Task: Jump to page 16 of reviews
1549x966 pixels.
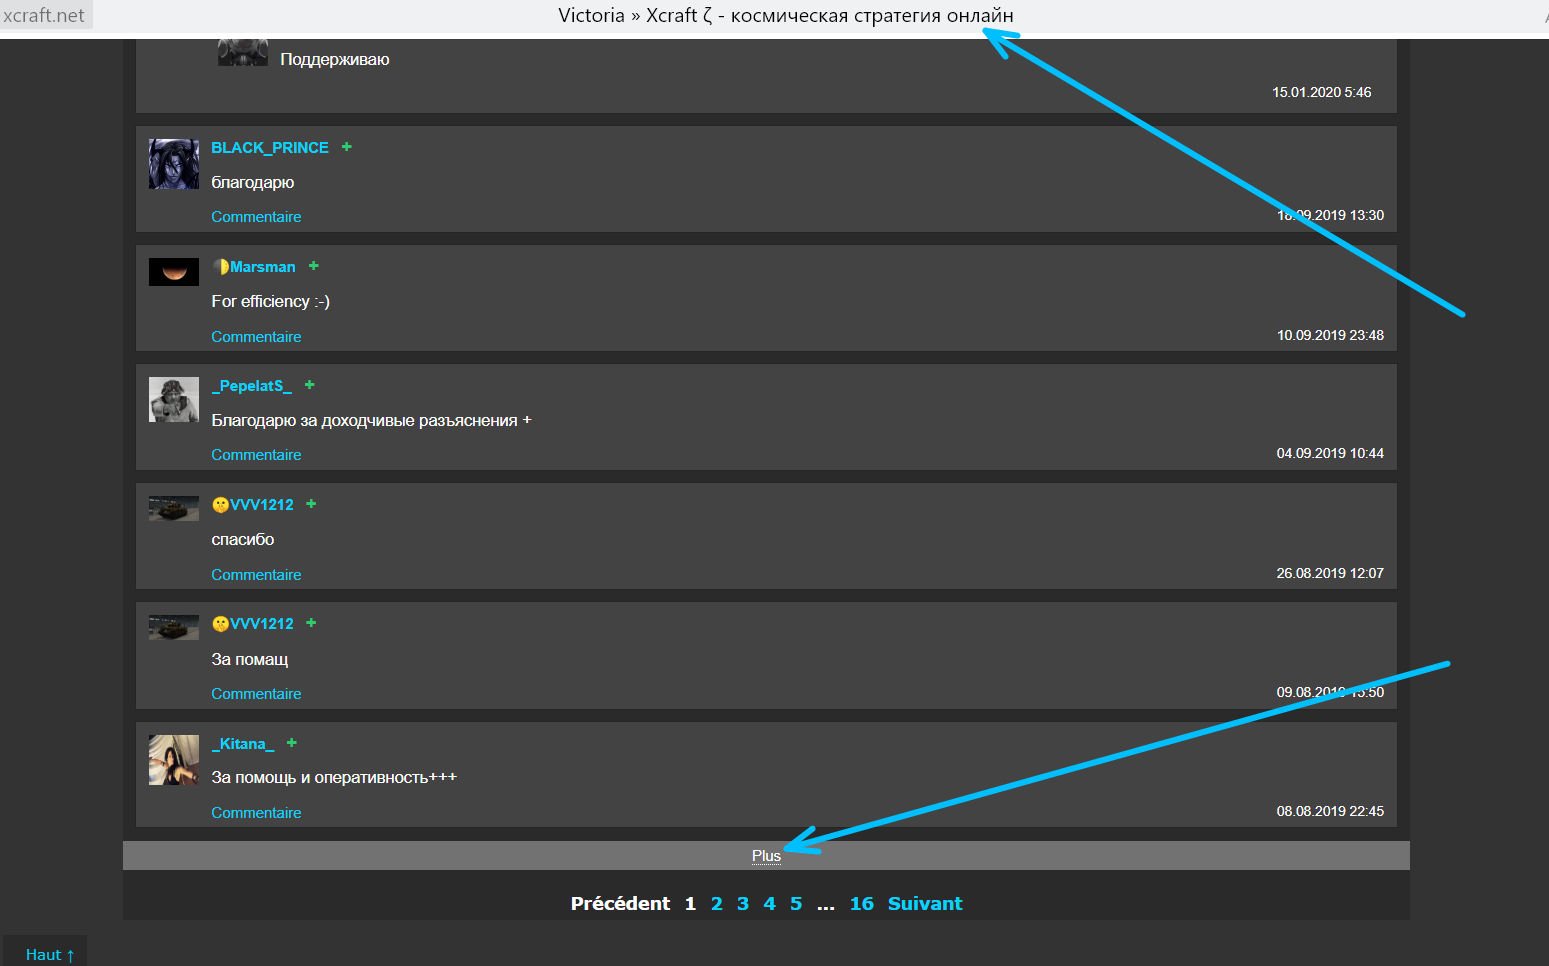Action: pos(861,904)
